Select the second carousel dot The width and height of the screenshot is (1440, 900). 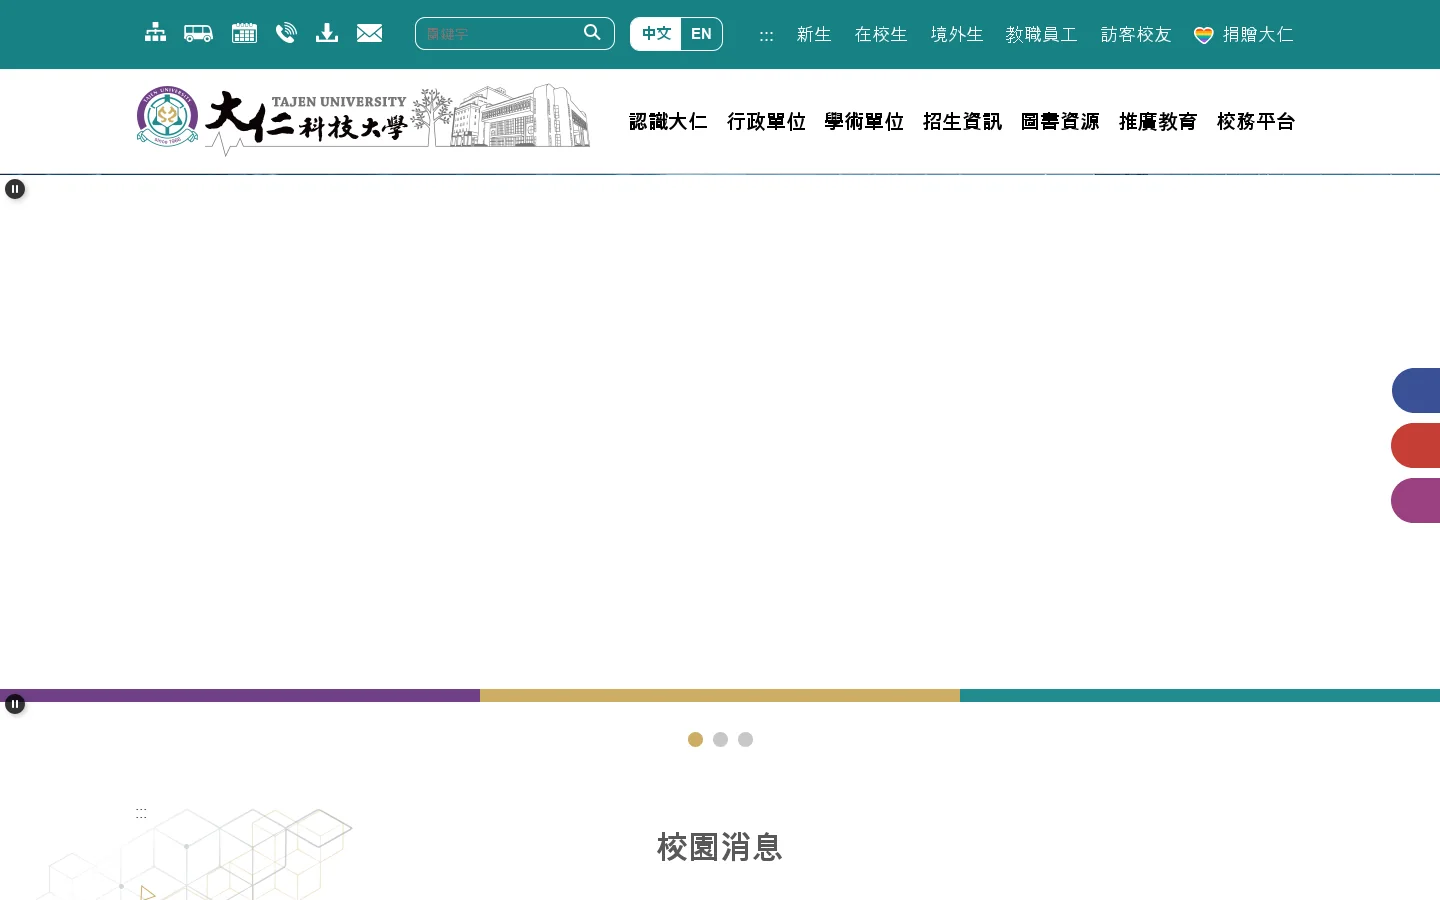click(720, 740)
